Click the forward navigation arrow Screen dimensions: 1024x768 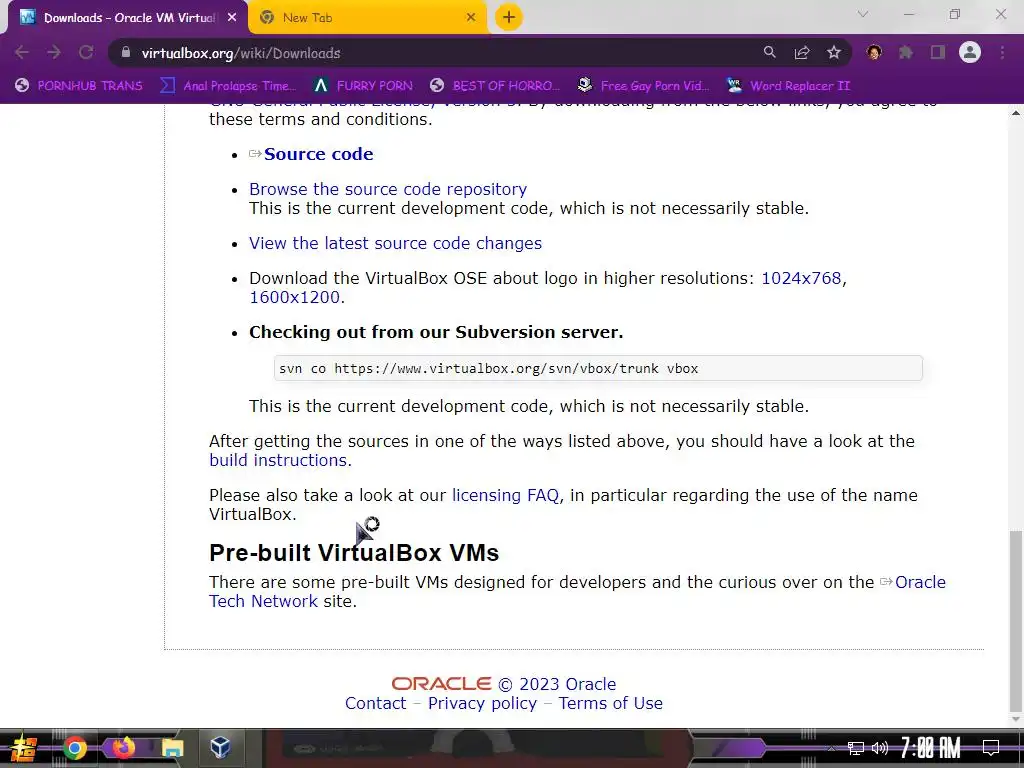pyautogui.click(x=54, y=52)
